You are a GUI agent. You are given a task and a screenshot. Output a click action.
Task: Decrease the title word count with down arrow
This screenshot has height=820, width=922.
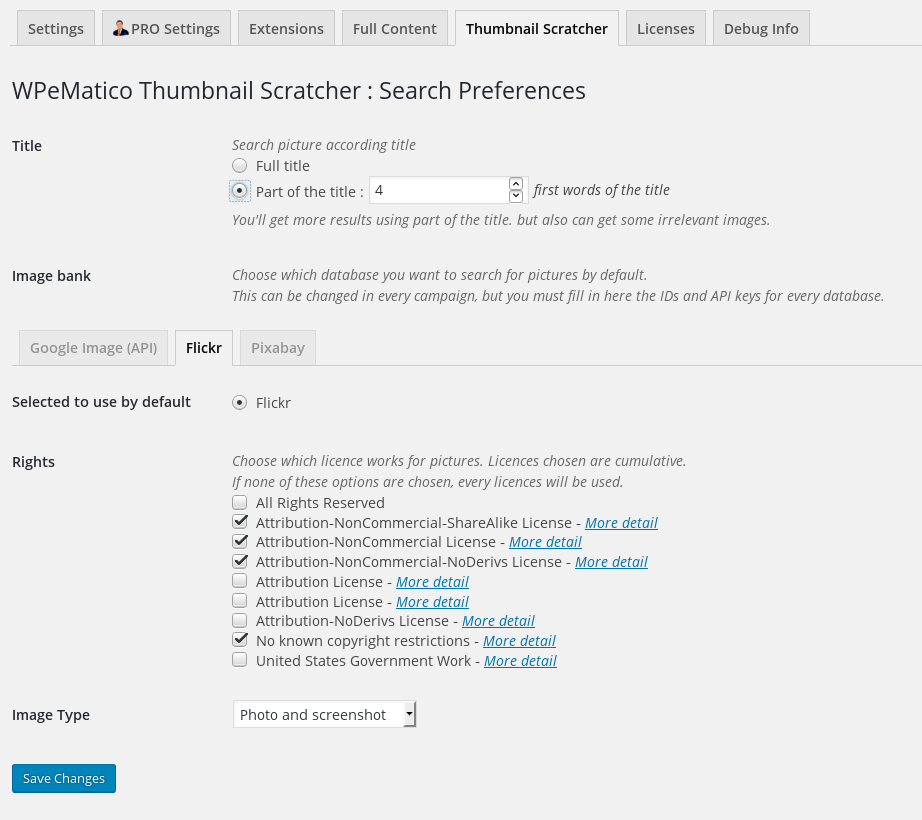pyautogui.click(x=516, y=196)
